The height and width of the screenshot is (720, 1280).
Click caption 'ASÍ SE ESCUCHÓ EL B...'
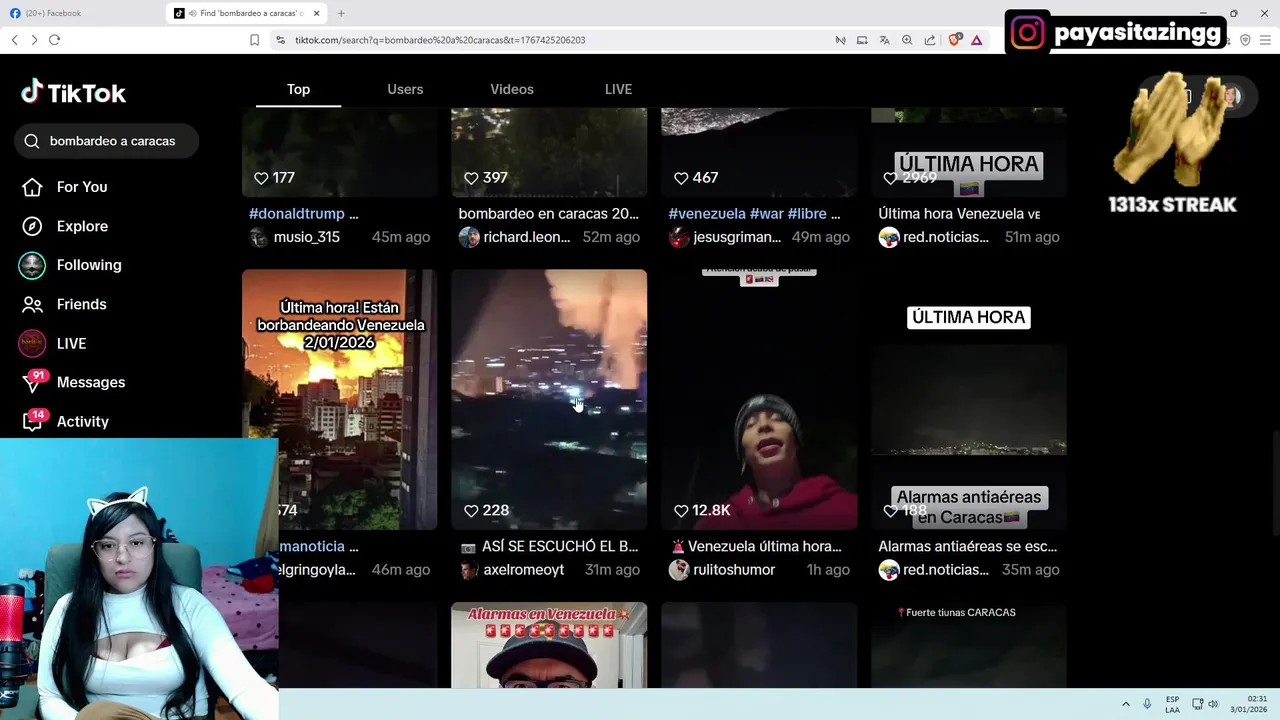549,547
